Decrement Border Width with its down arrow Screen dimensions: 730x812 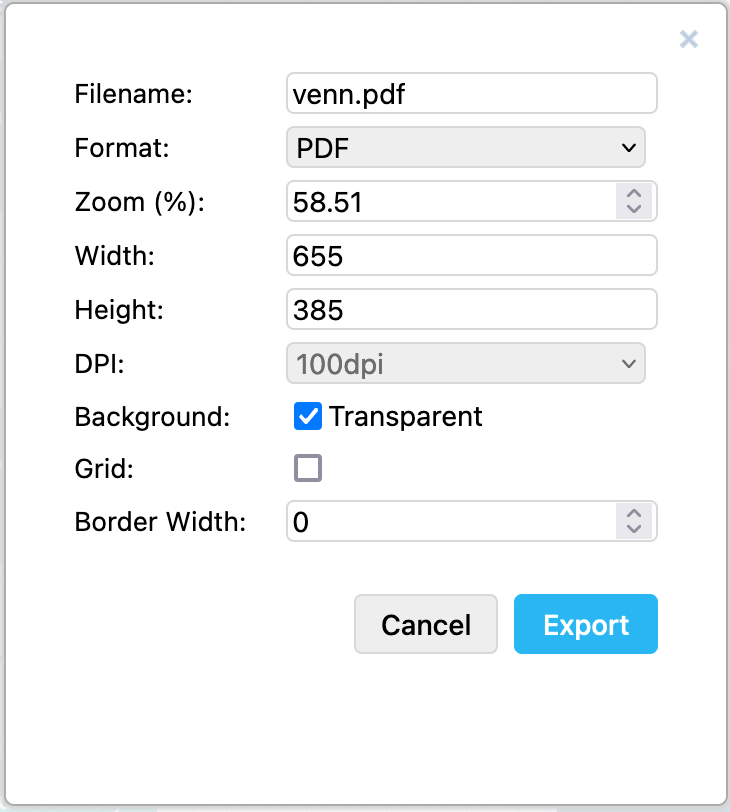(x=634, y=527)
